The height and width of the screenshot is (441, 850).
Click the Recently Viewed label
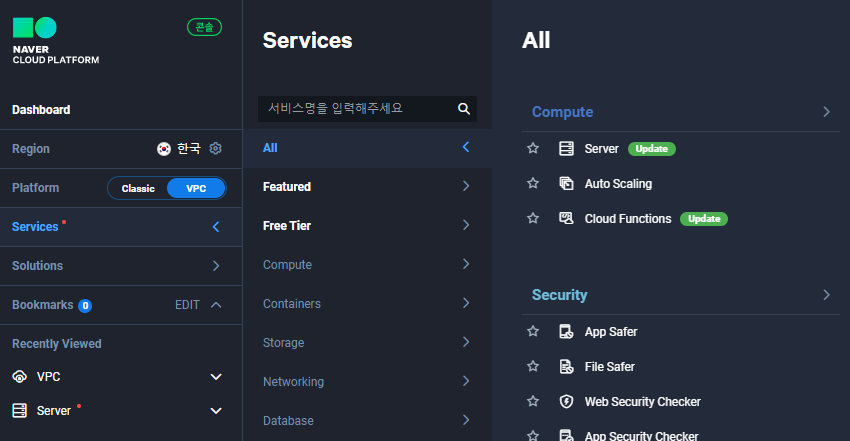coord(57,344)
